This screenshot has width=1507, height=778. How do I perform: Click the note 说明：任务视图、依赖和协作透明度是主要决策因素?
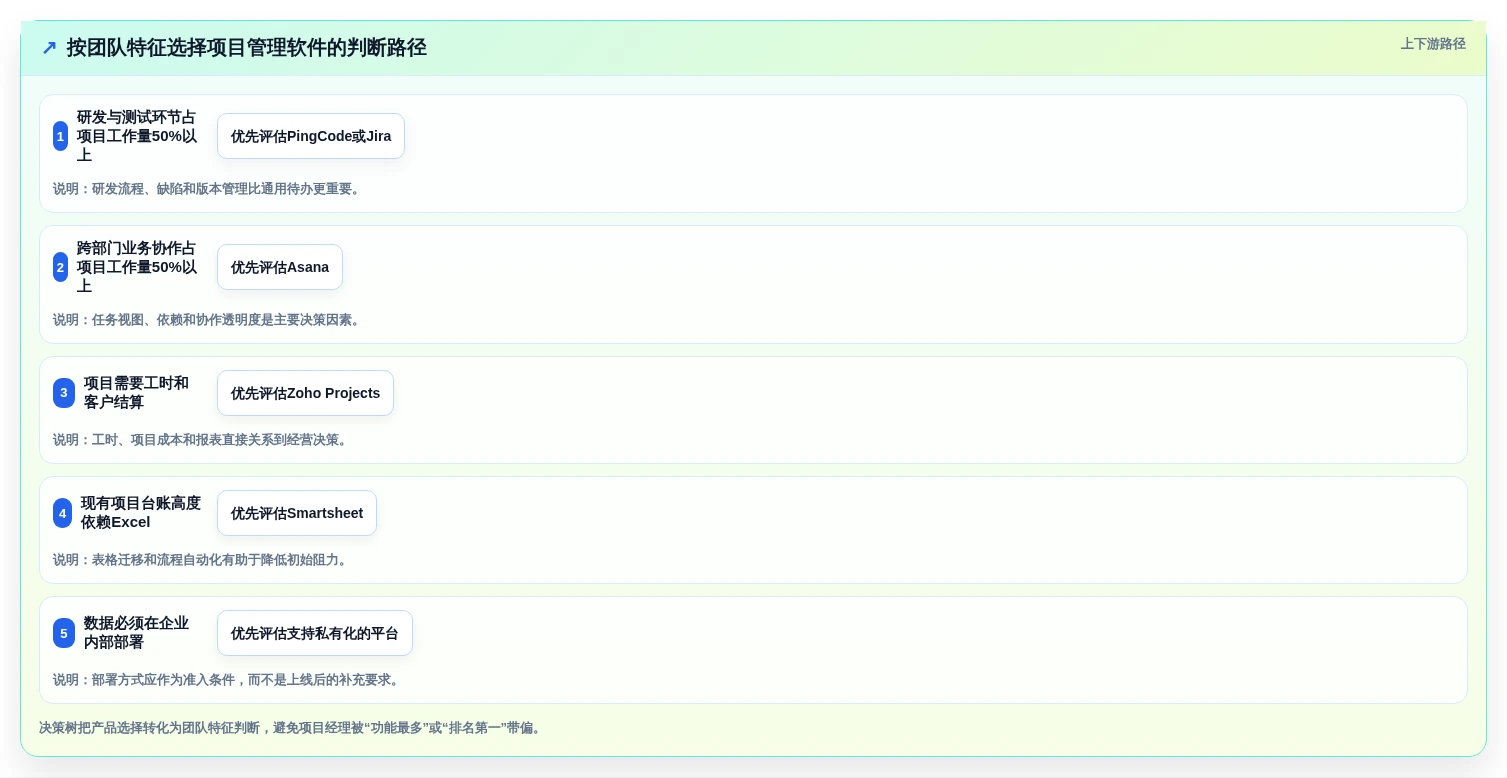[x=208, y=320]
